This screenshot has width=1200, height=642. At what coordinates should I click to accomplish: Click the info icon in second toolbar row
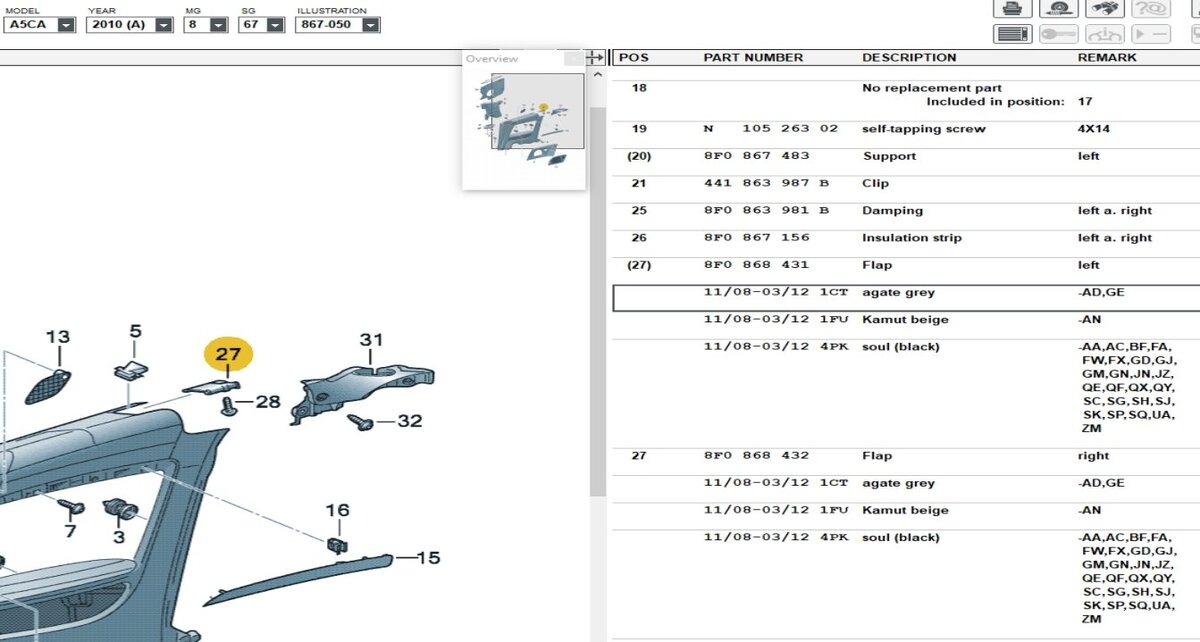[1104, 34]
